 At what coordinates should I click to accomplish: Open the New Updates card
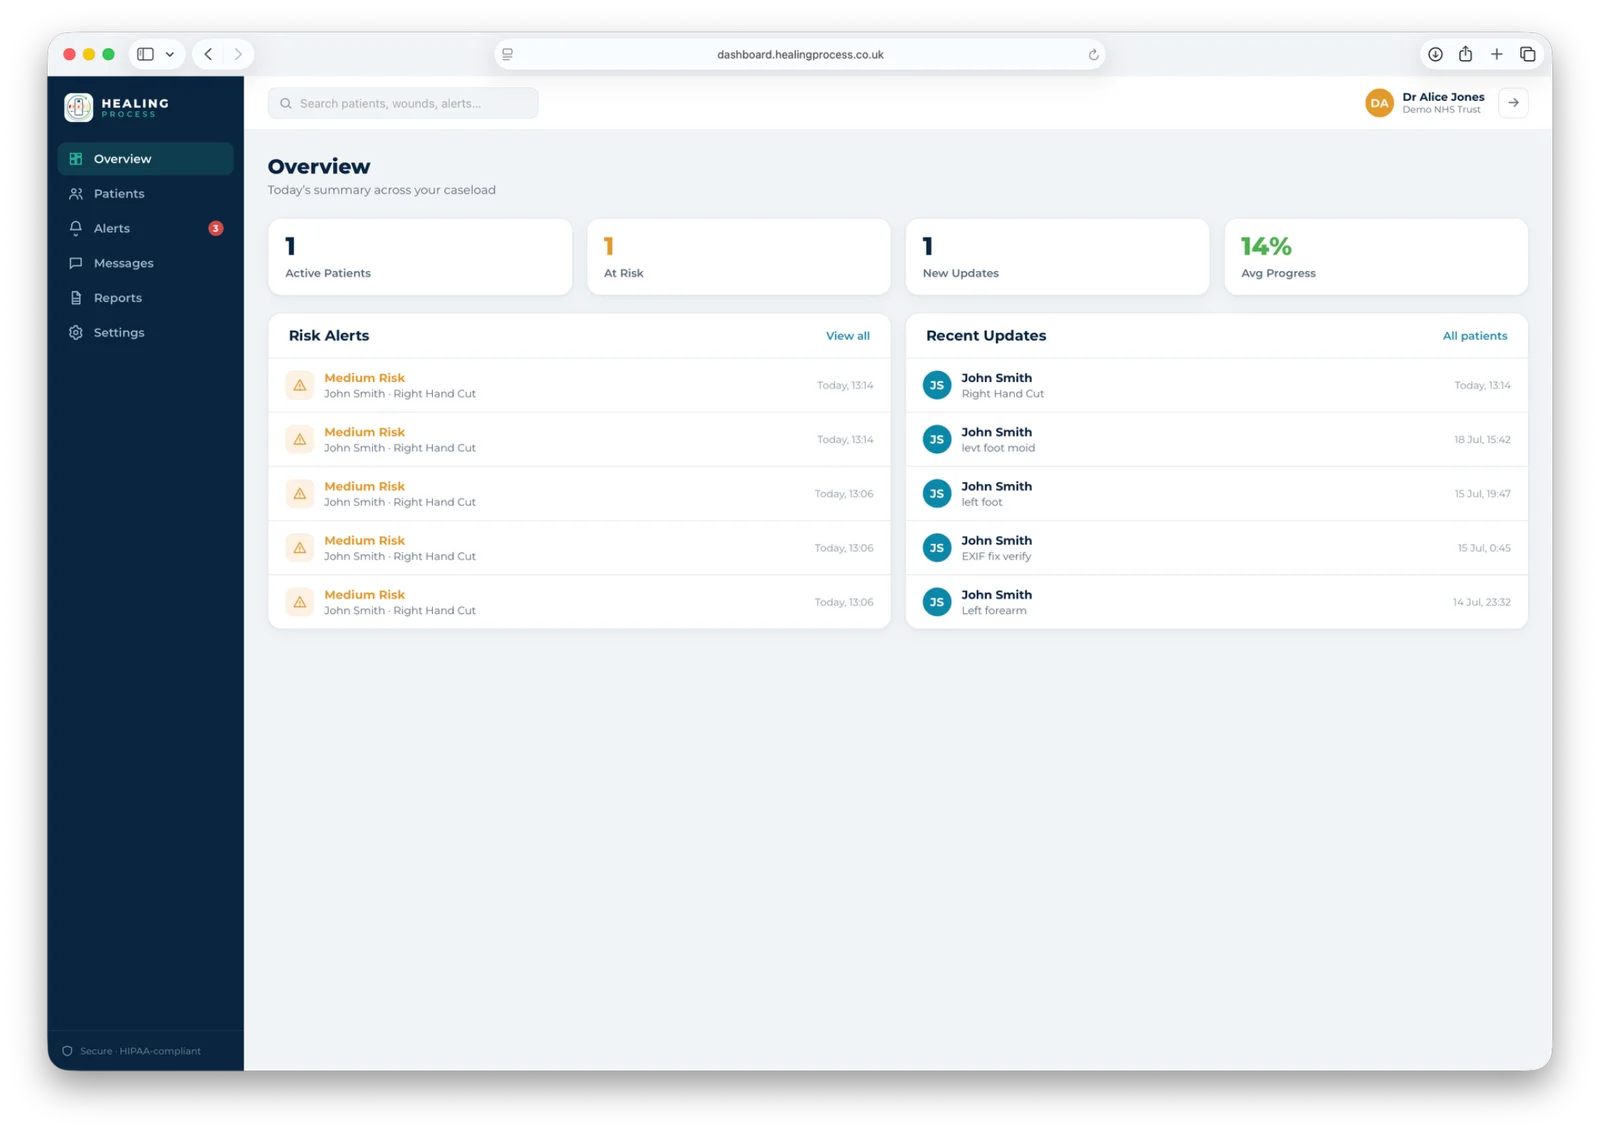coord(1057,257)
